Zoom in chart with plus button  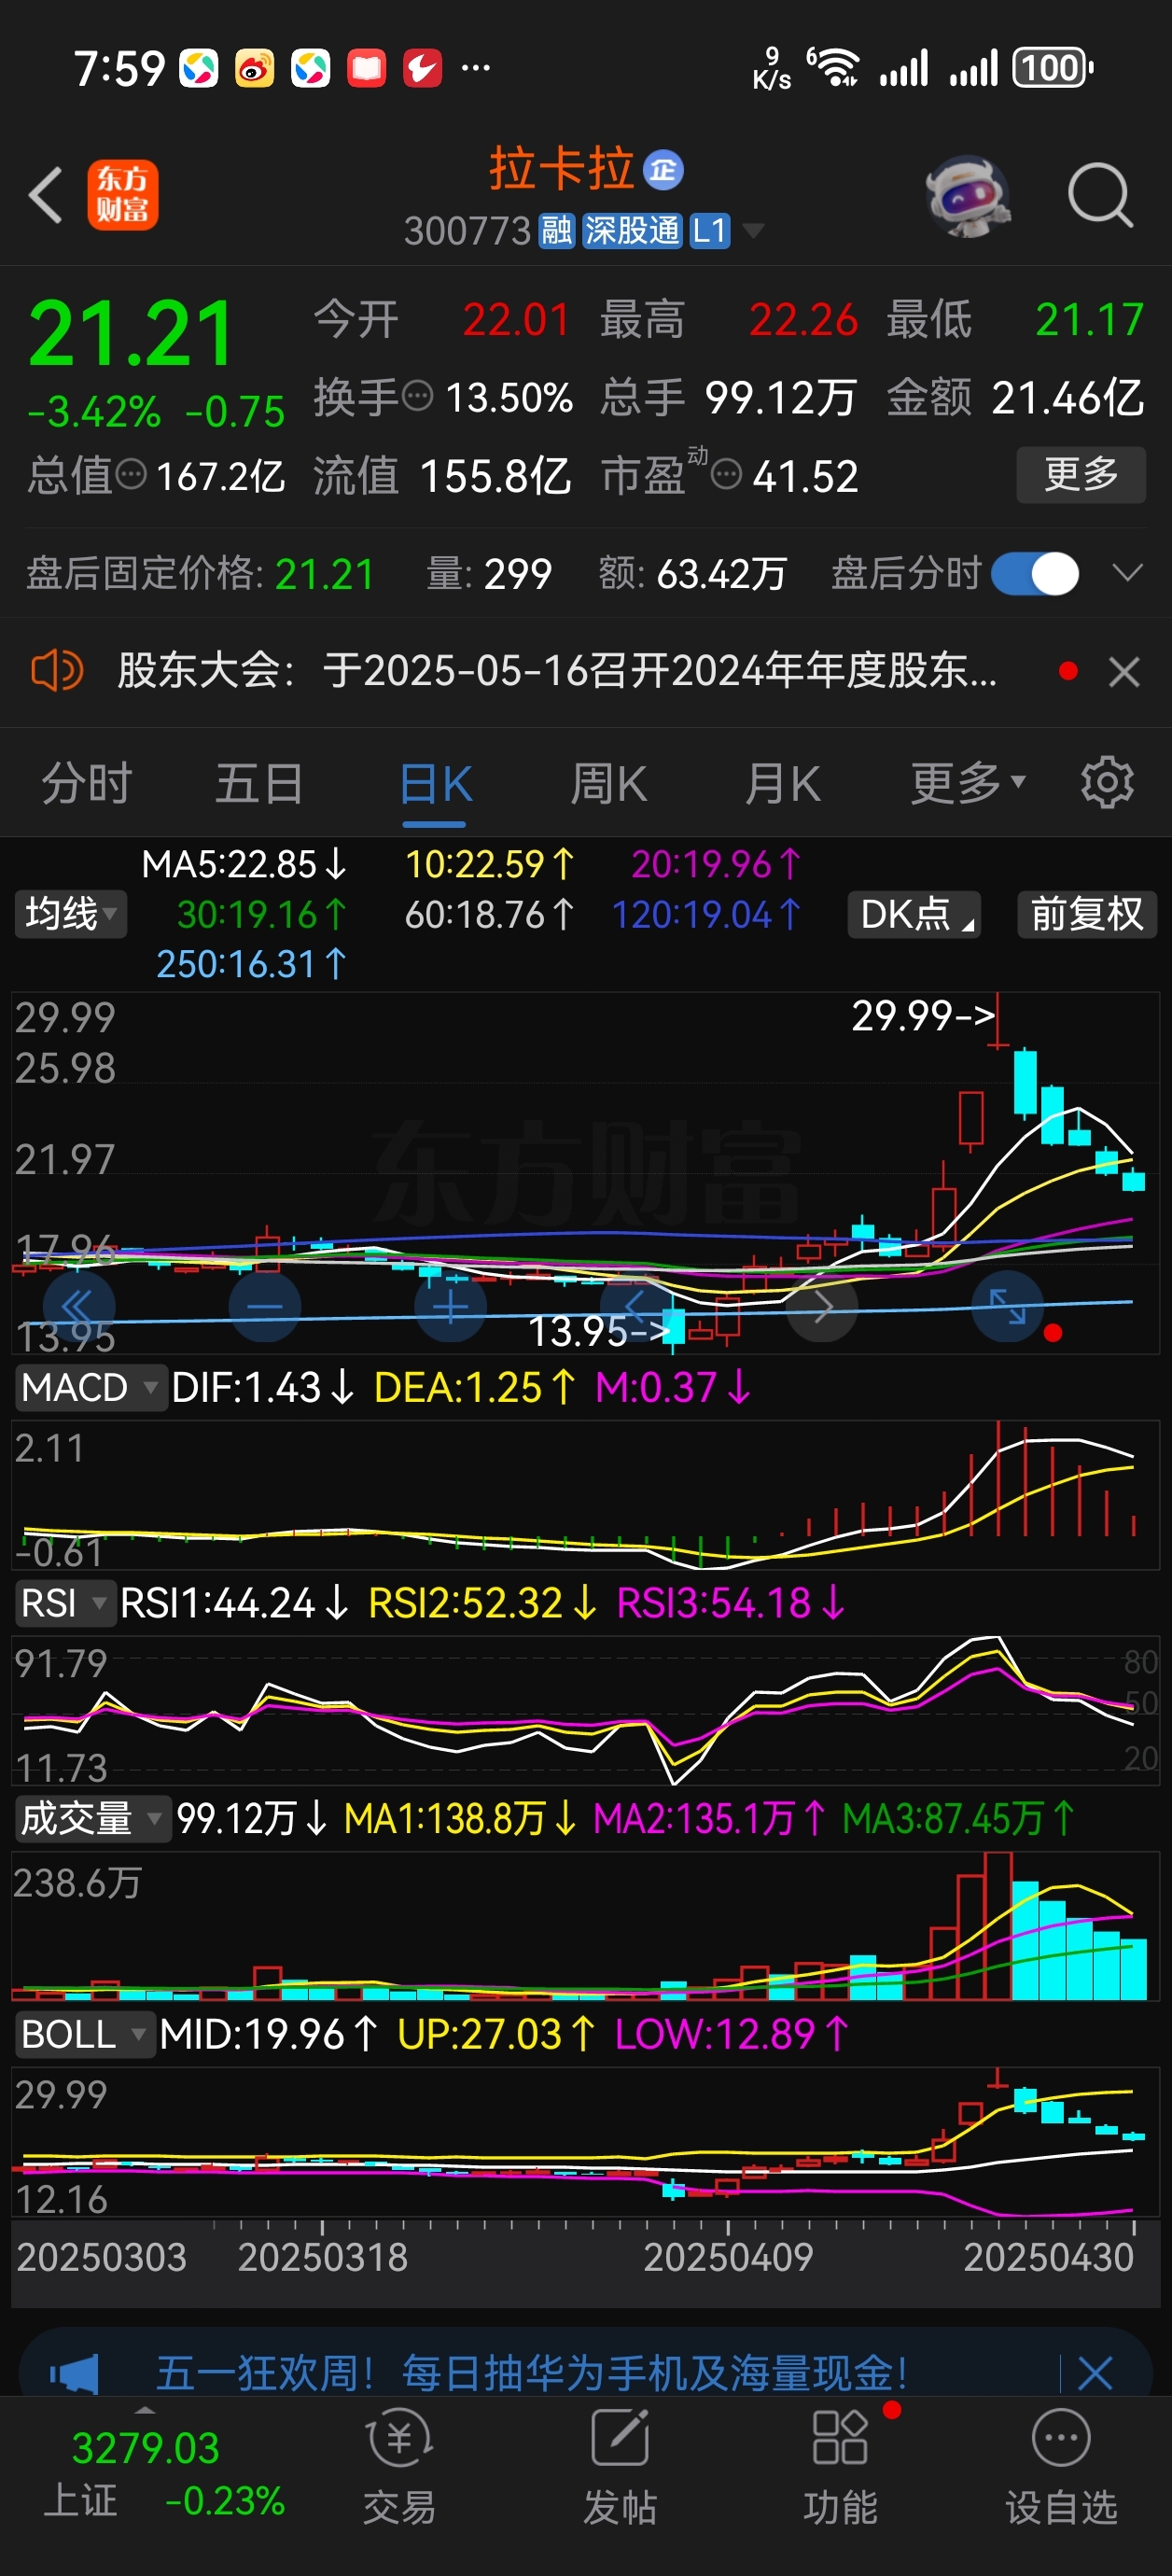click(451, 1306)
